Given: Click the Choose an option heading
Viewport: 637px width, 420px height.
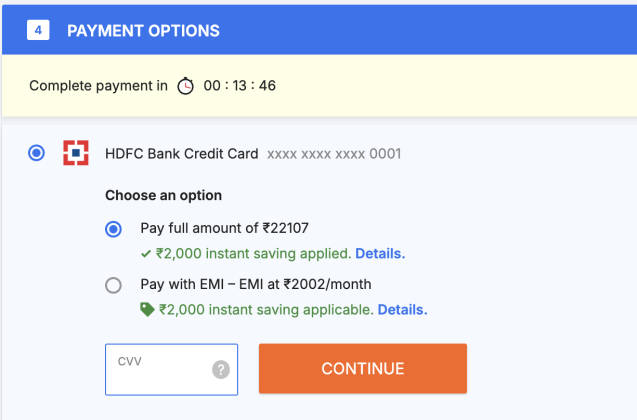Looking at the screenshot, I should tap(163, 195).
